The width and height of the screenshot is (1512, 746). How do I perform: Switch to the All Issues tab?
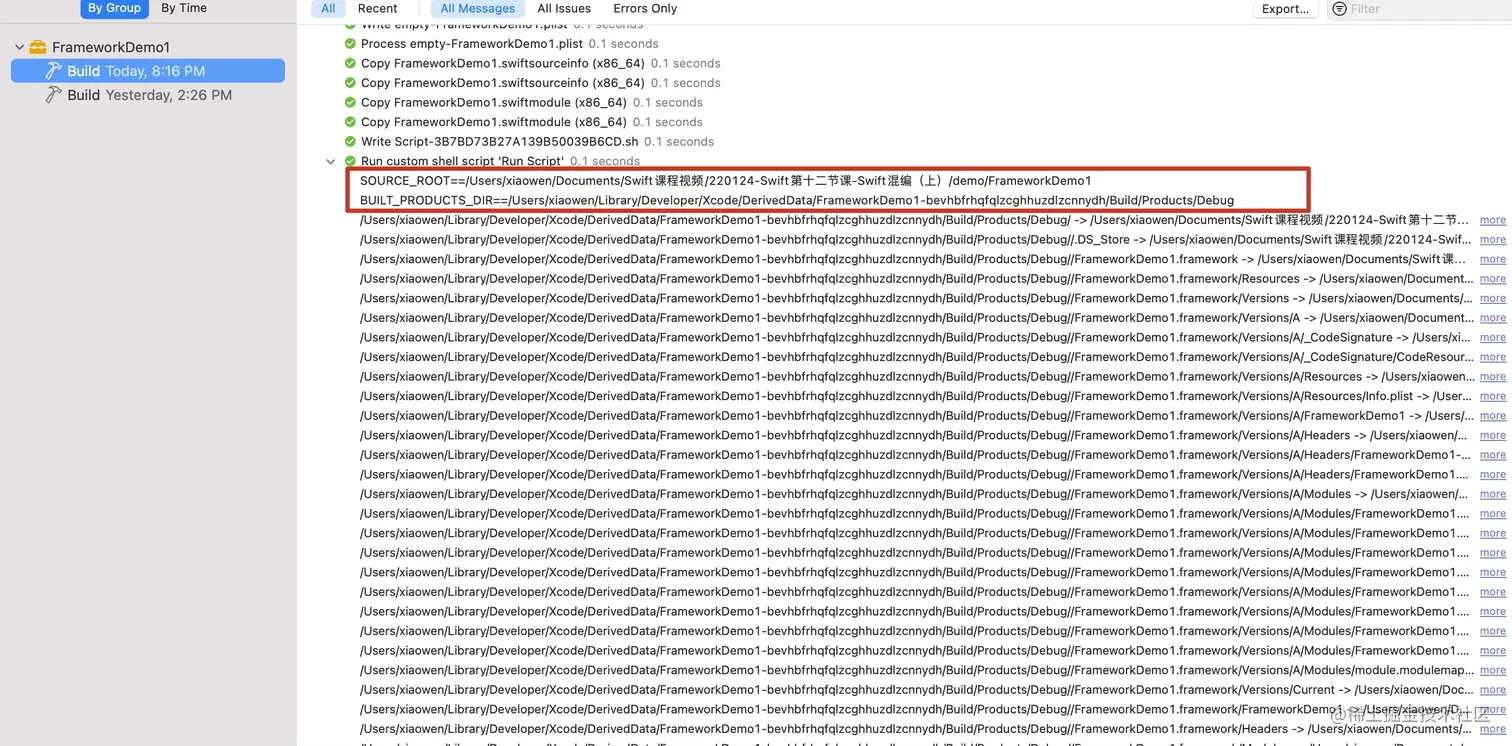click(x=563, y=9)
